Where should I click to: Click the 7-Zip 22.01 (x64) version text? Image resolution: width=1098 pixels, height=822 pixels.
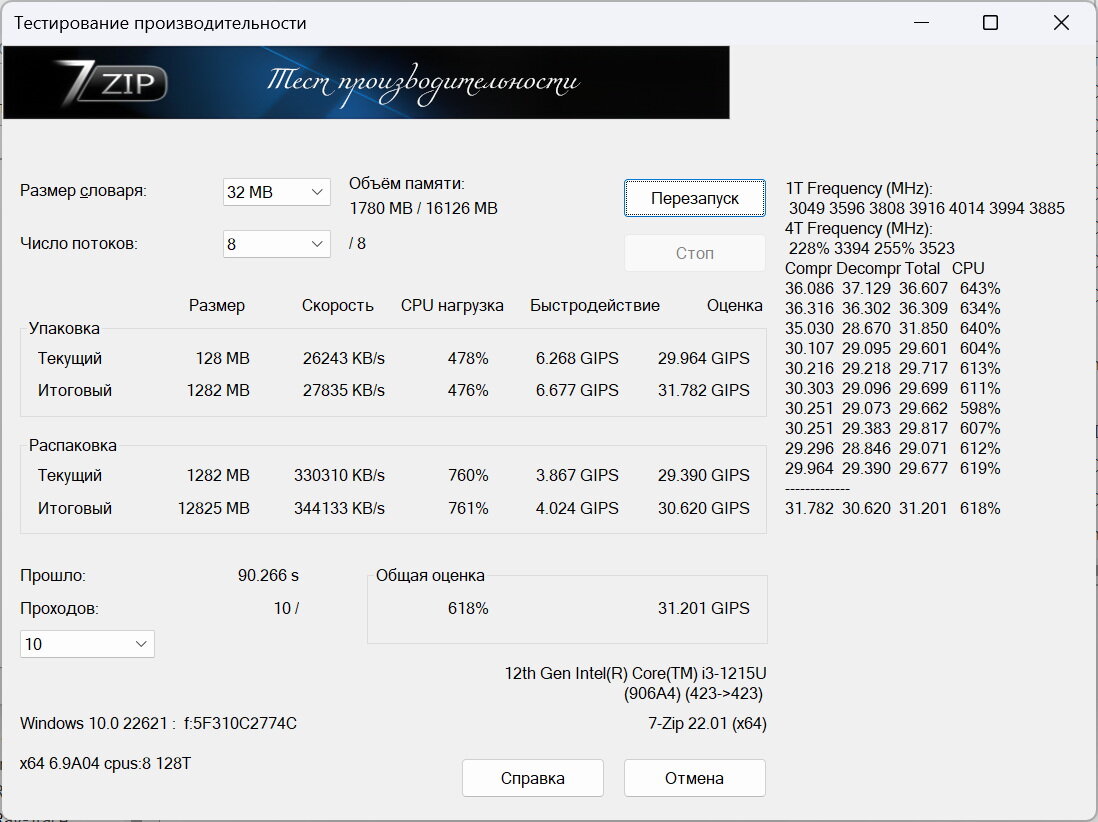click(x=707, y=724)
